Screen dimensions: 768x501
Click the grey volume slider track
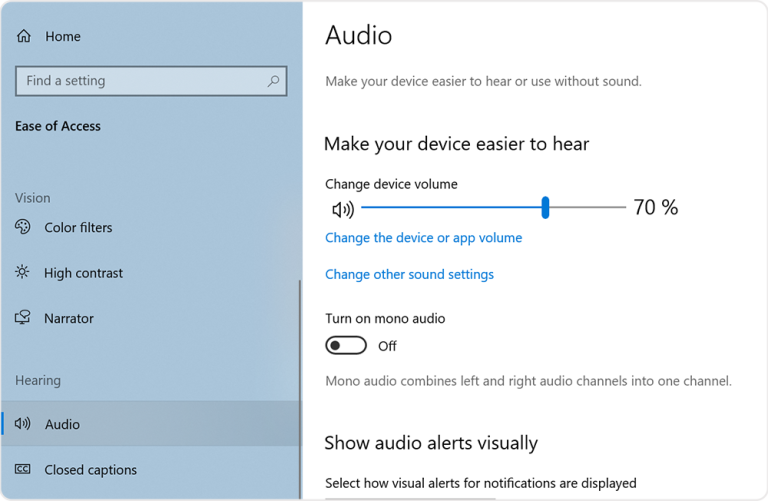587,207
